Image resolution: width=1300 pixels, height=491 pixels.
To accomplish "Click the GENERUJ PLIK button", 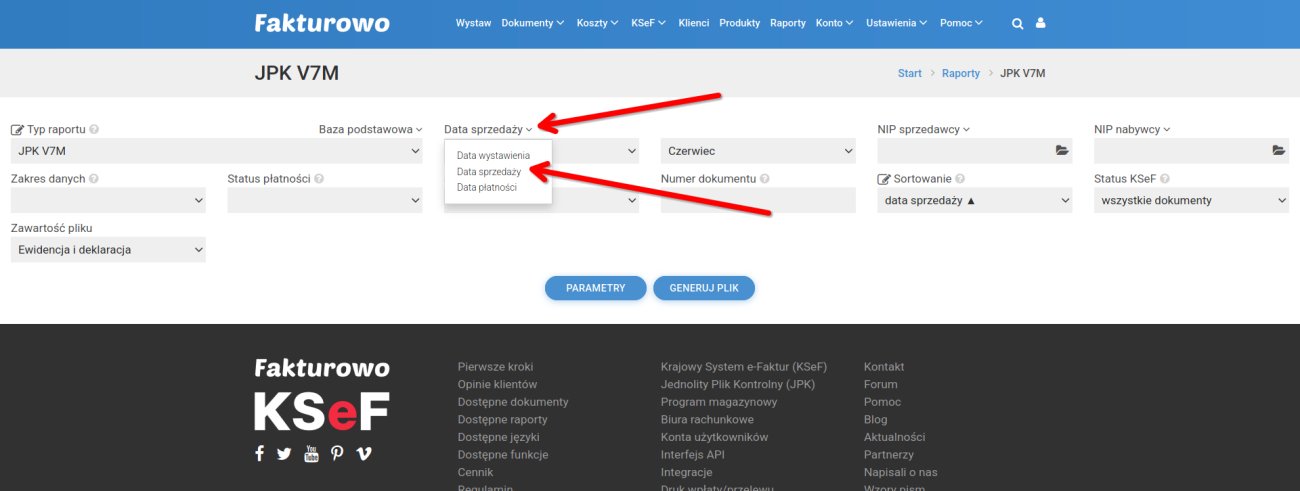I will point(704,288).
